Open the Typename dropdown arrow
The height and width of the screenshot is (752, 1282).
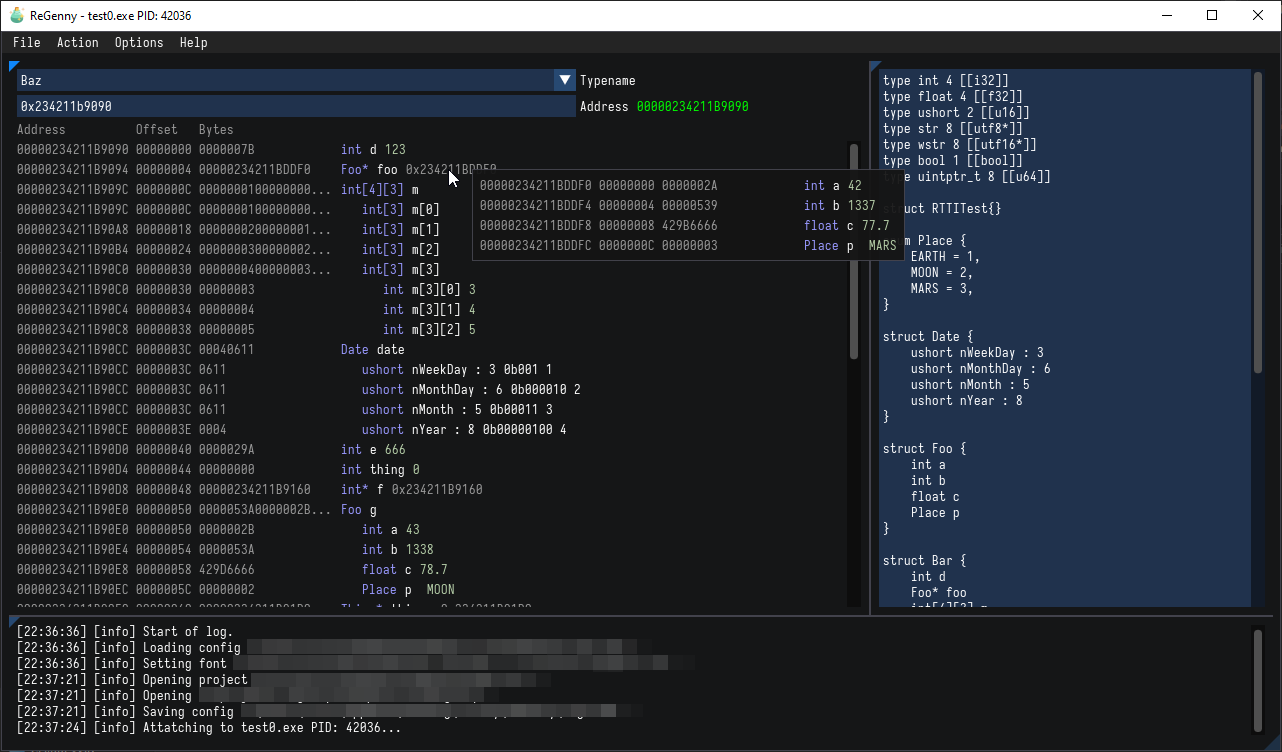point(565,81)
